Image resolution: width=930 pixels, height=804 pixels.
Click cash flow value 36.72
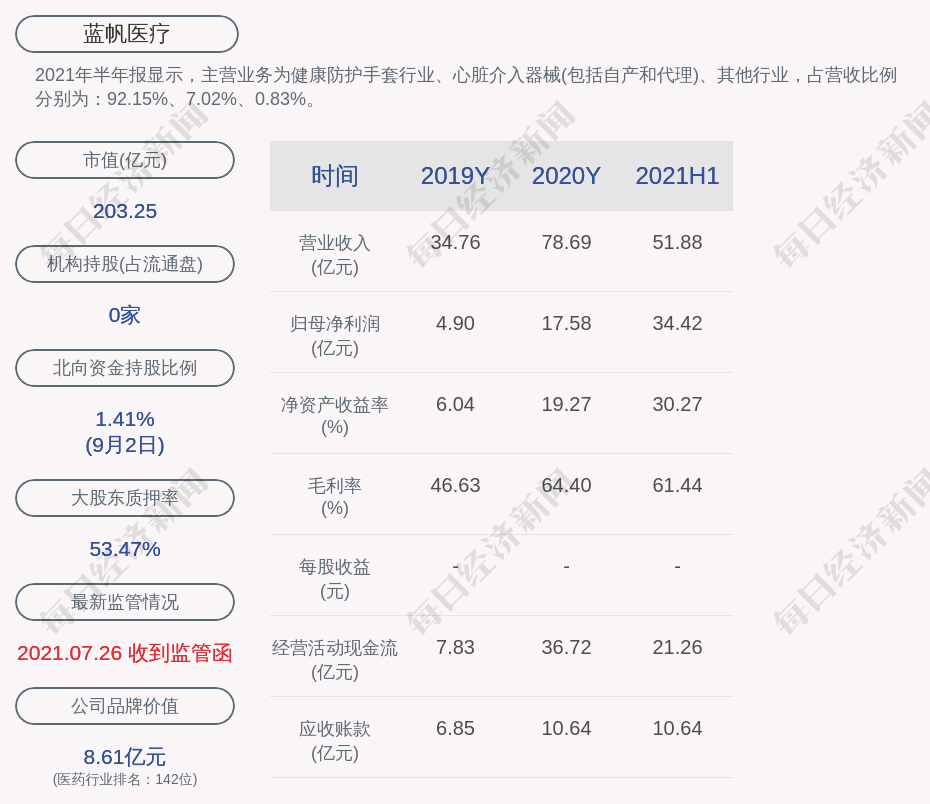(x=566, y=647)
